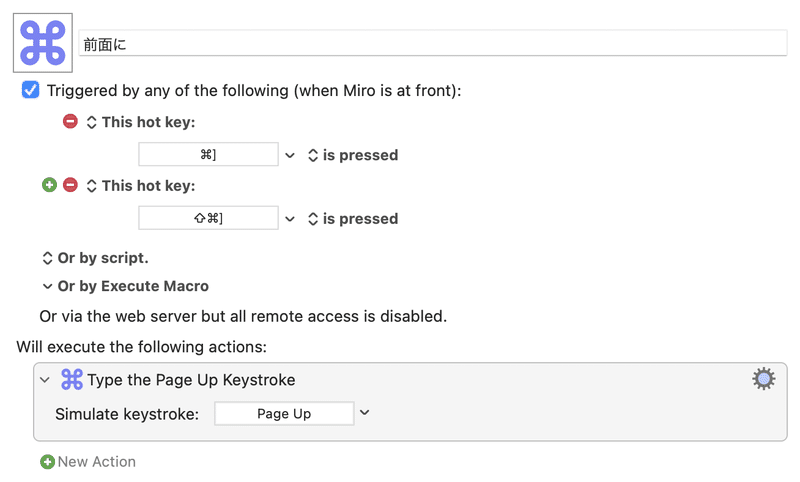Click the 'Or by script.' selector
Viewport: 800px width, 482px height.
click(x=95, y=258)
